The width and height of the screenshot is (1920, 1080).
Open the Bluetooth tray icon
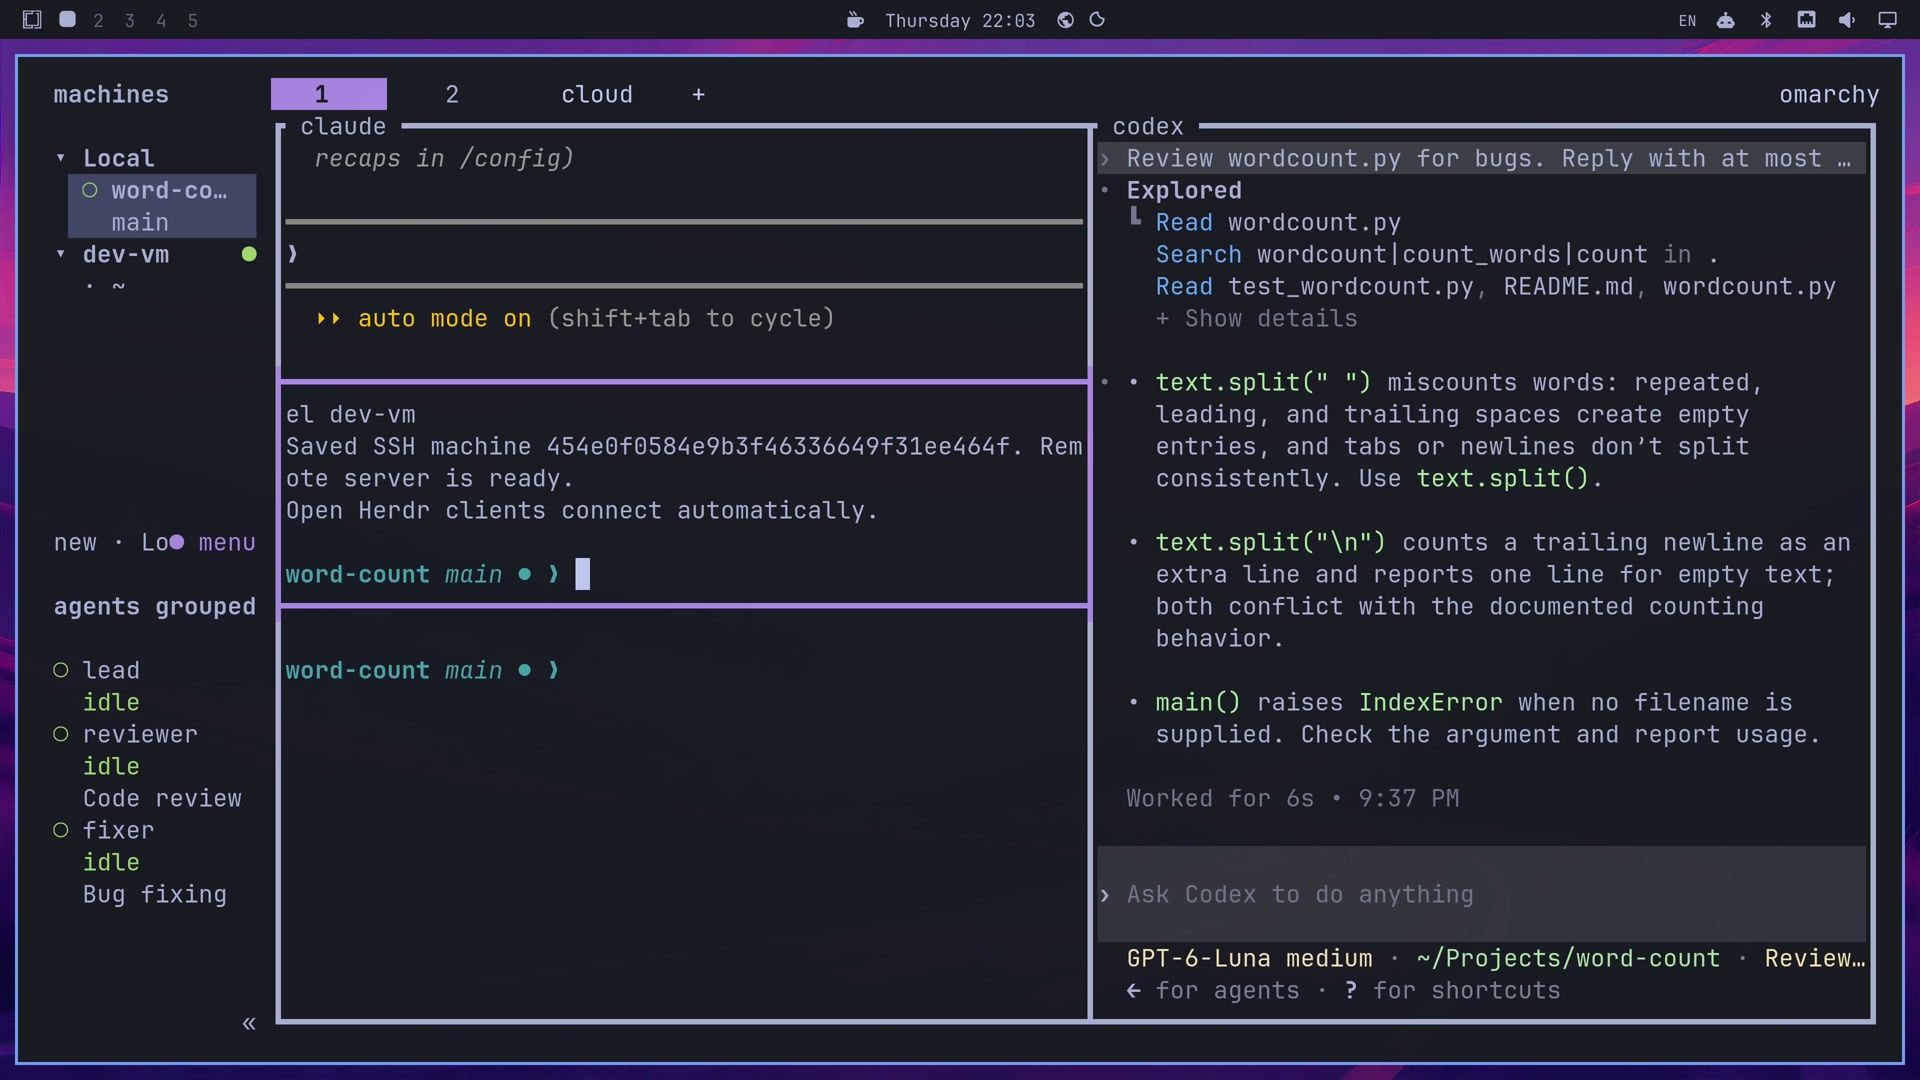(1766, 20)
